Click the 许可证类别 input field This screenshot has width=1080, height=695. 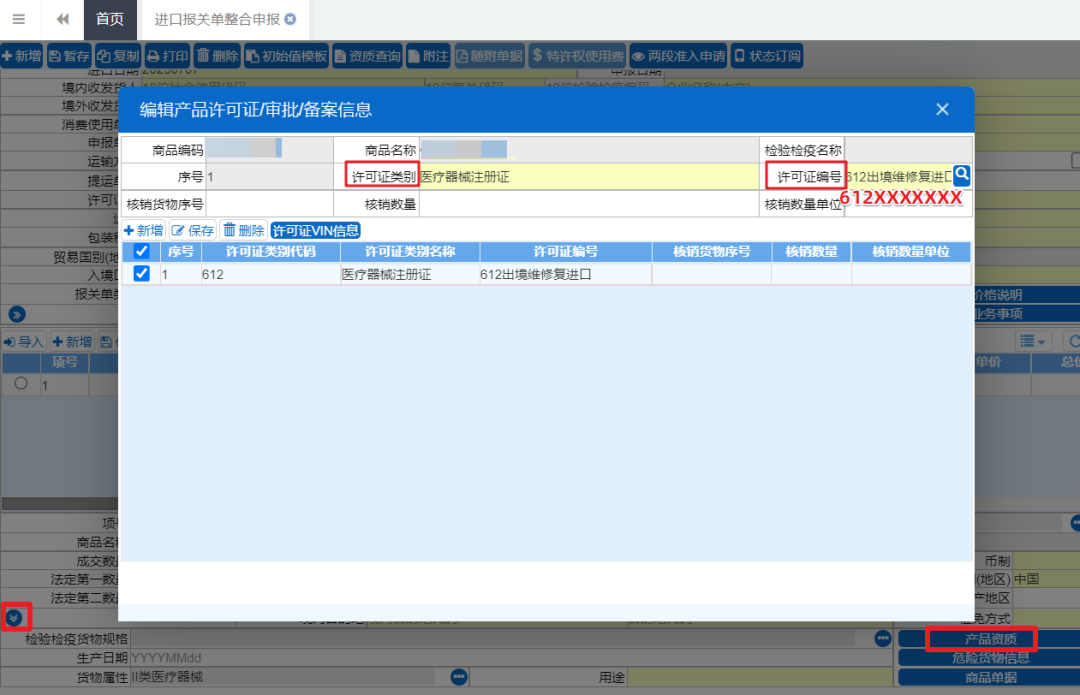tap(589, 177)
